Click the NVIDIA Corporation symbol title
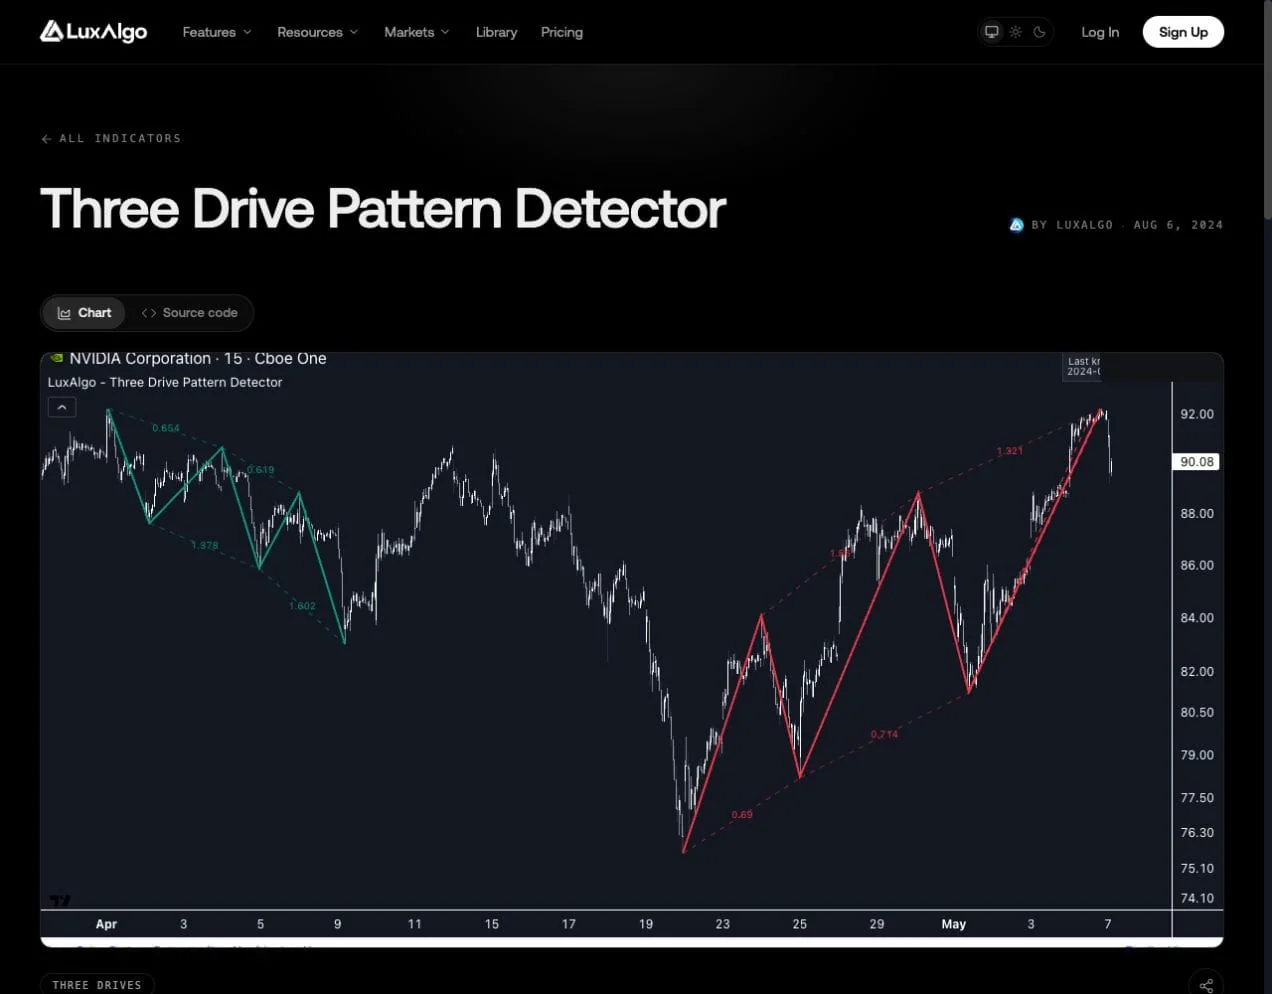 point(140,358)
